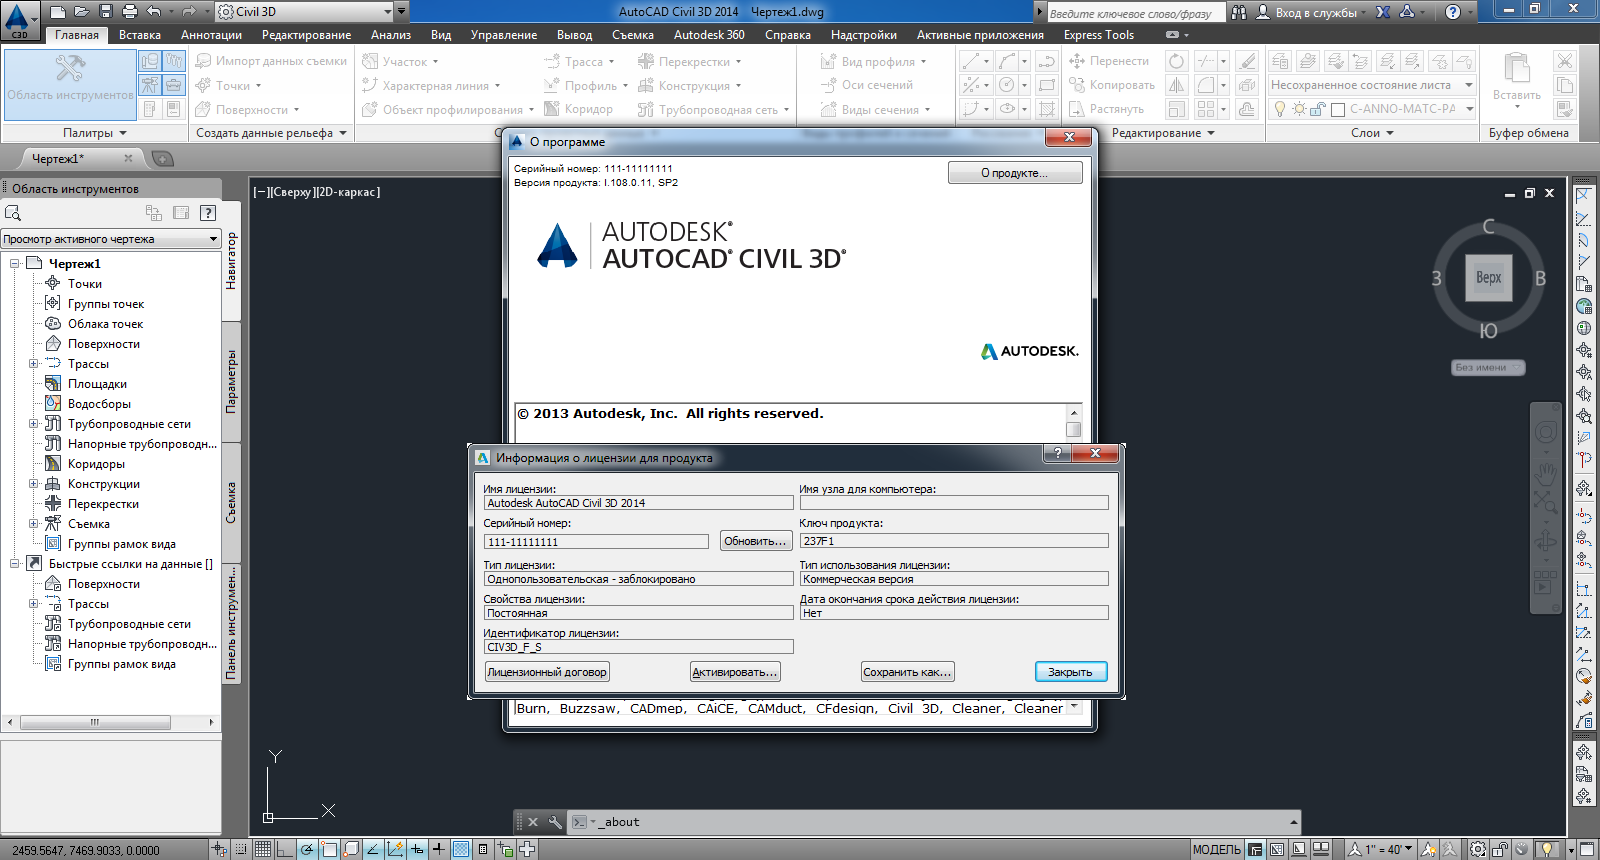The image size is (1600, 860).
Task: Click the Toolspace help question icon
Action: point(208,212)
